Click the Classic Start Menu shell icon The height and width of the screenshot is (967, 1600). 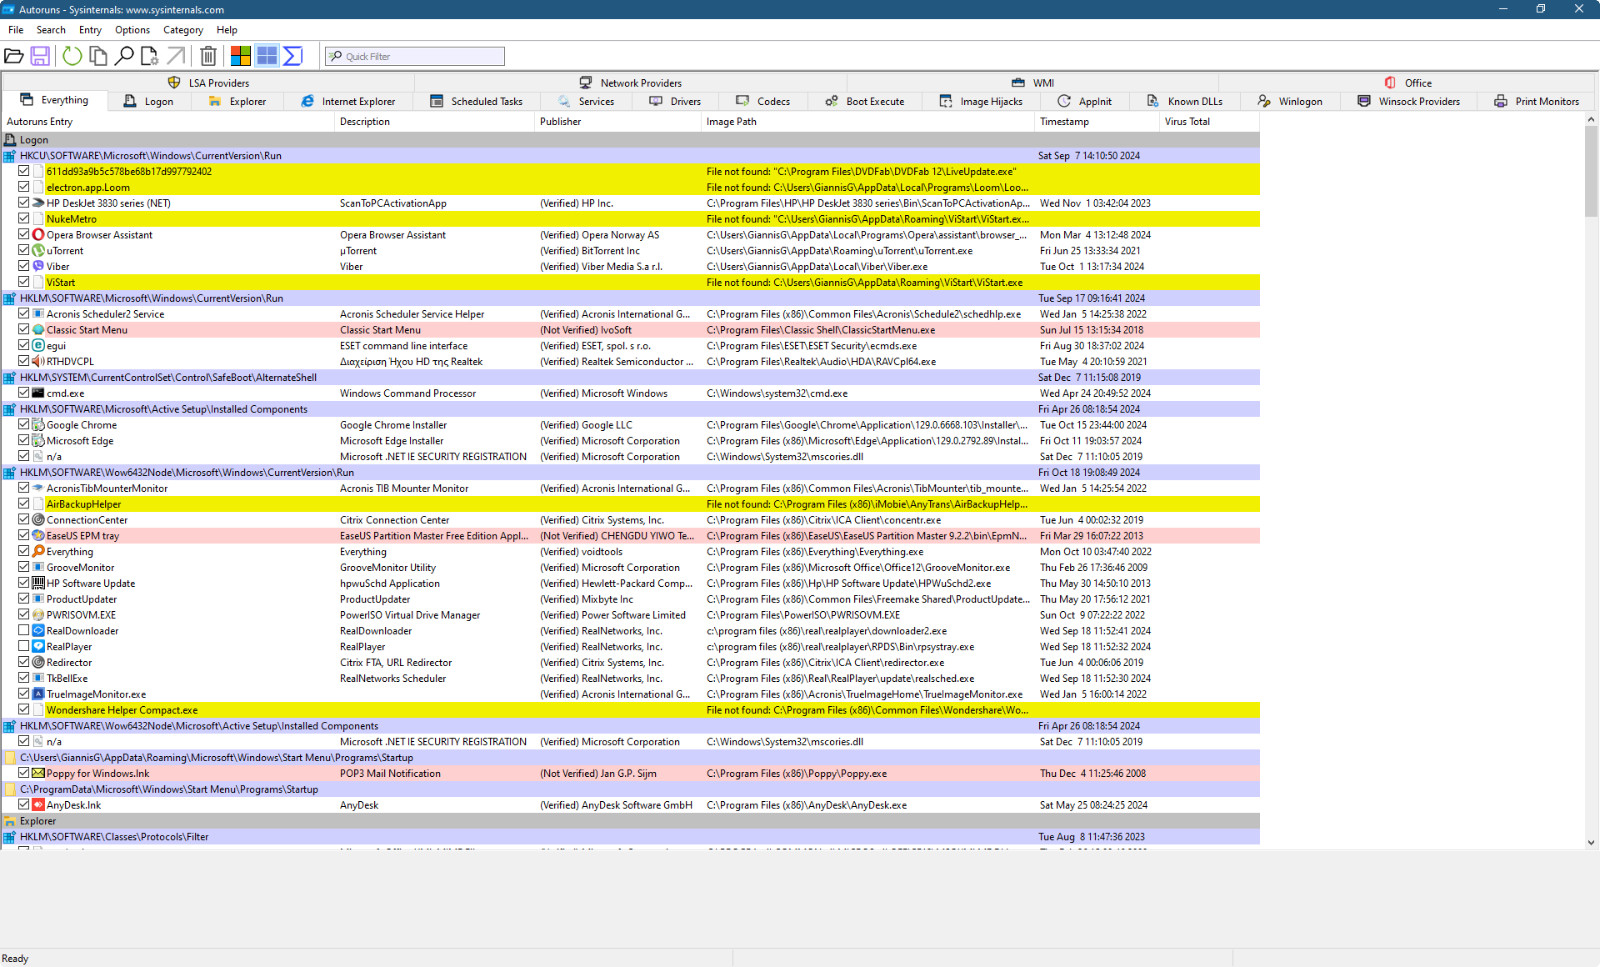pyautogui.click(x=38, y=330)
